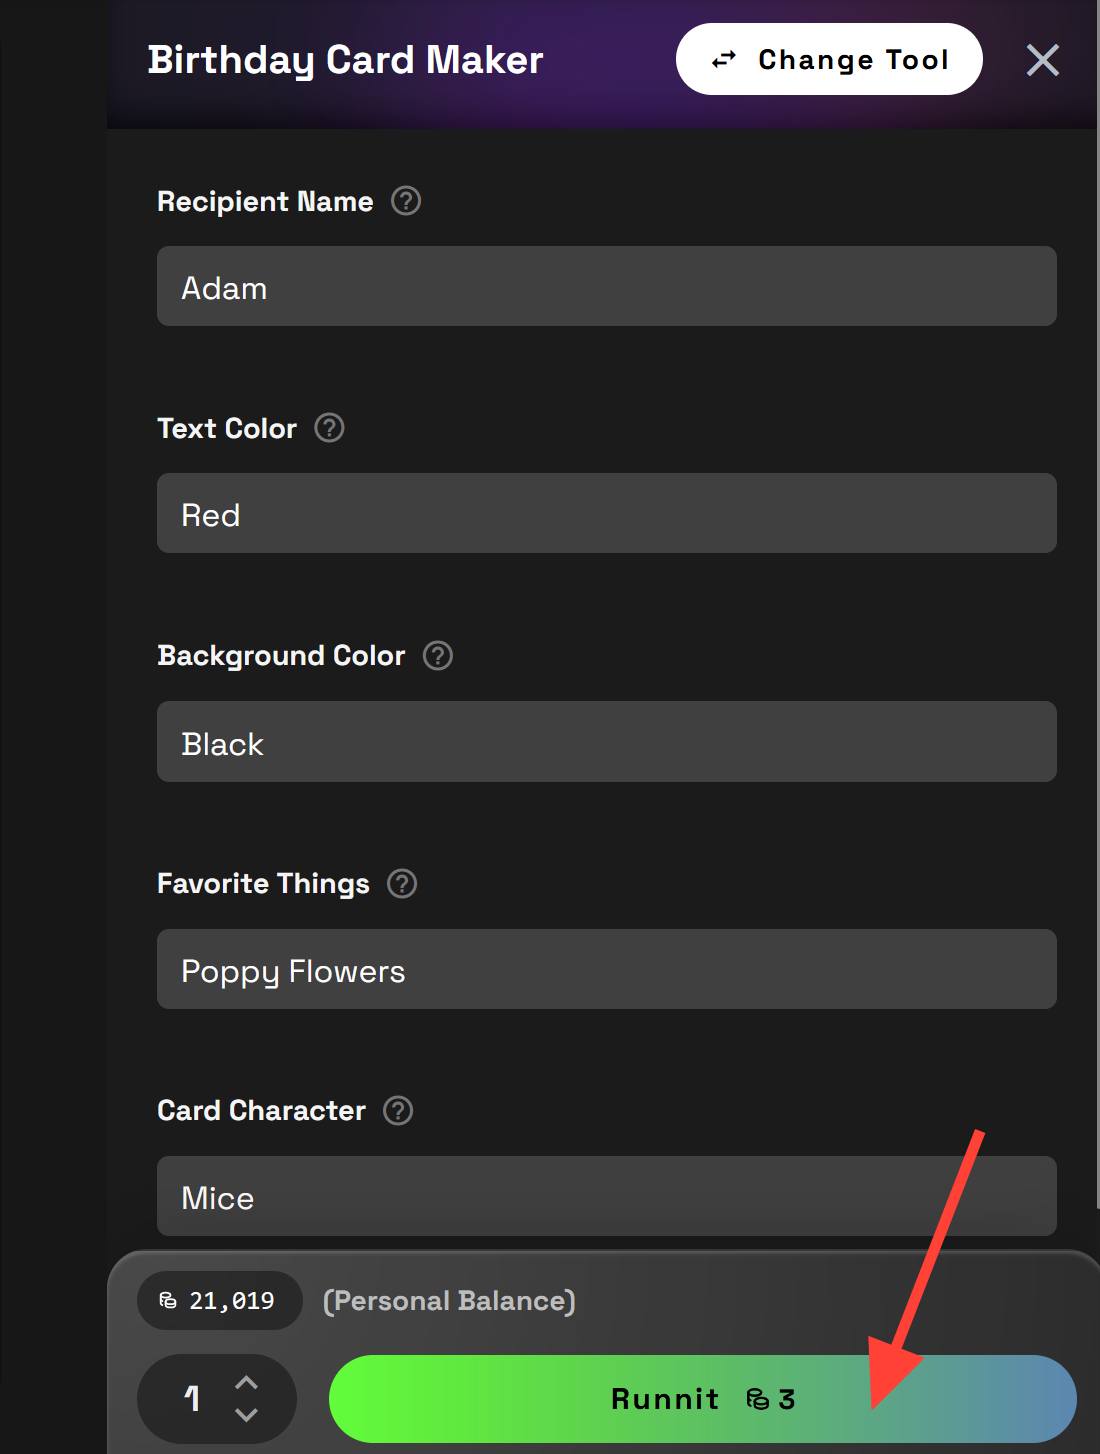Click the Favorite Things question mark icon
This screenshot has height=1454, width=1100.
click(x=400, y=883)
